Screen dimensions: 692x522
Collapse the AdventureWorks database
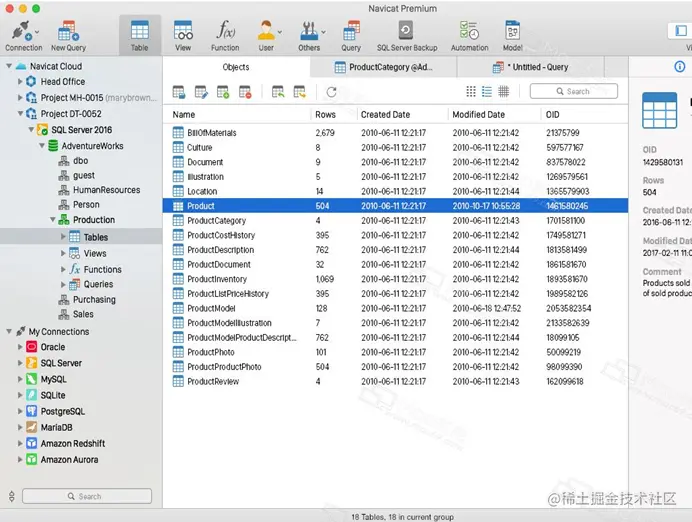(41, 146)
